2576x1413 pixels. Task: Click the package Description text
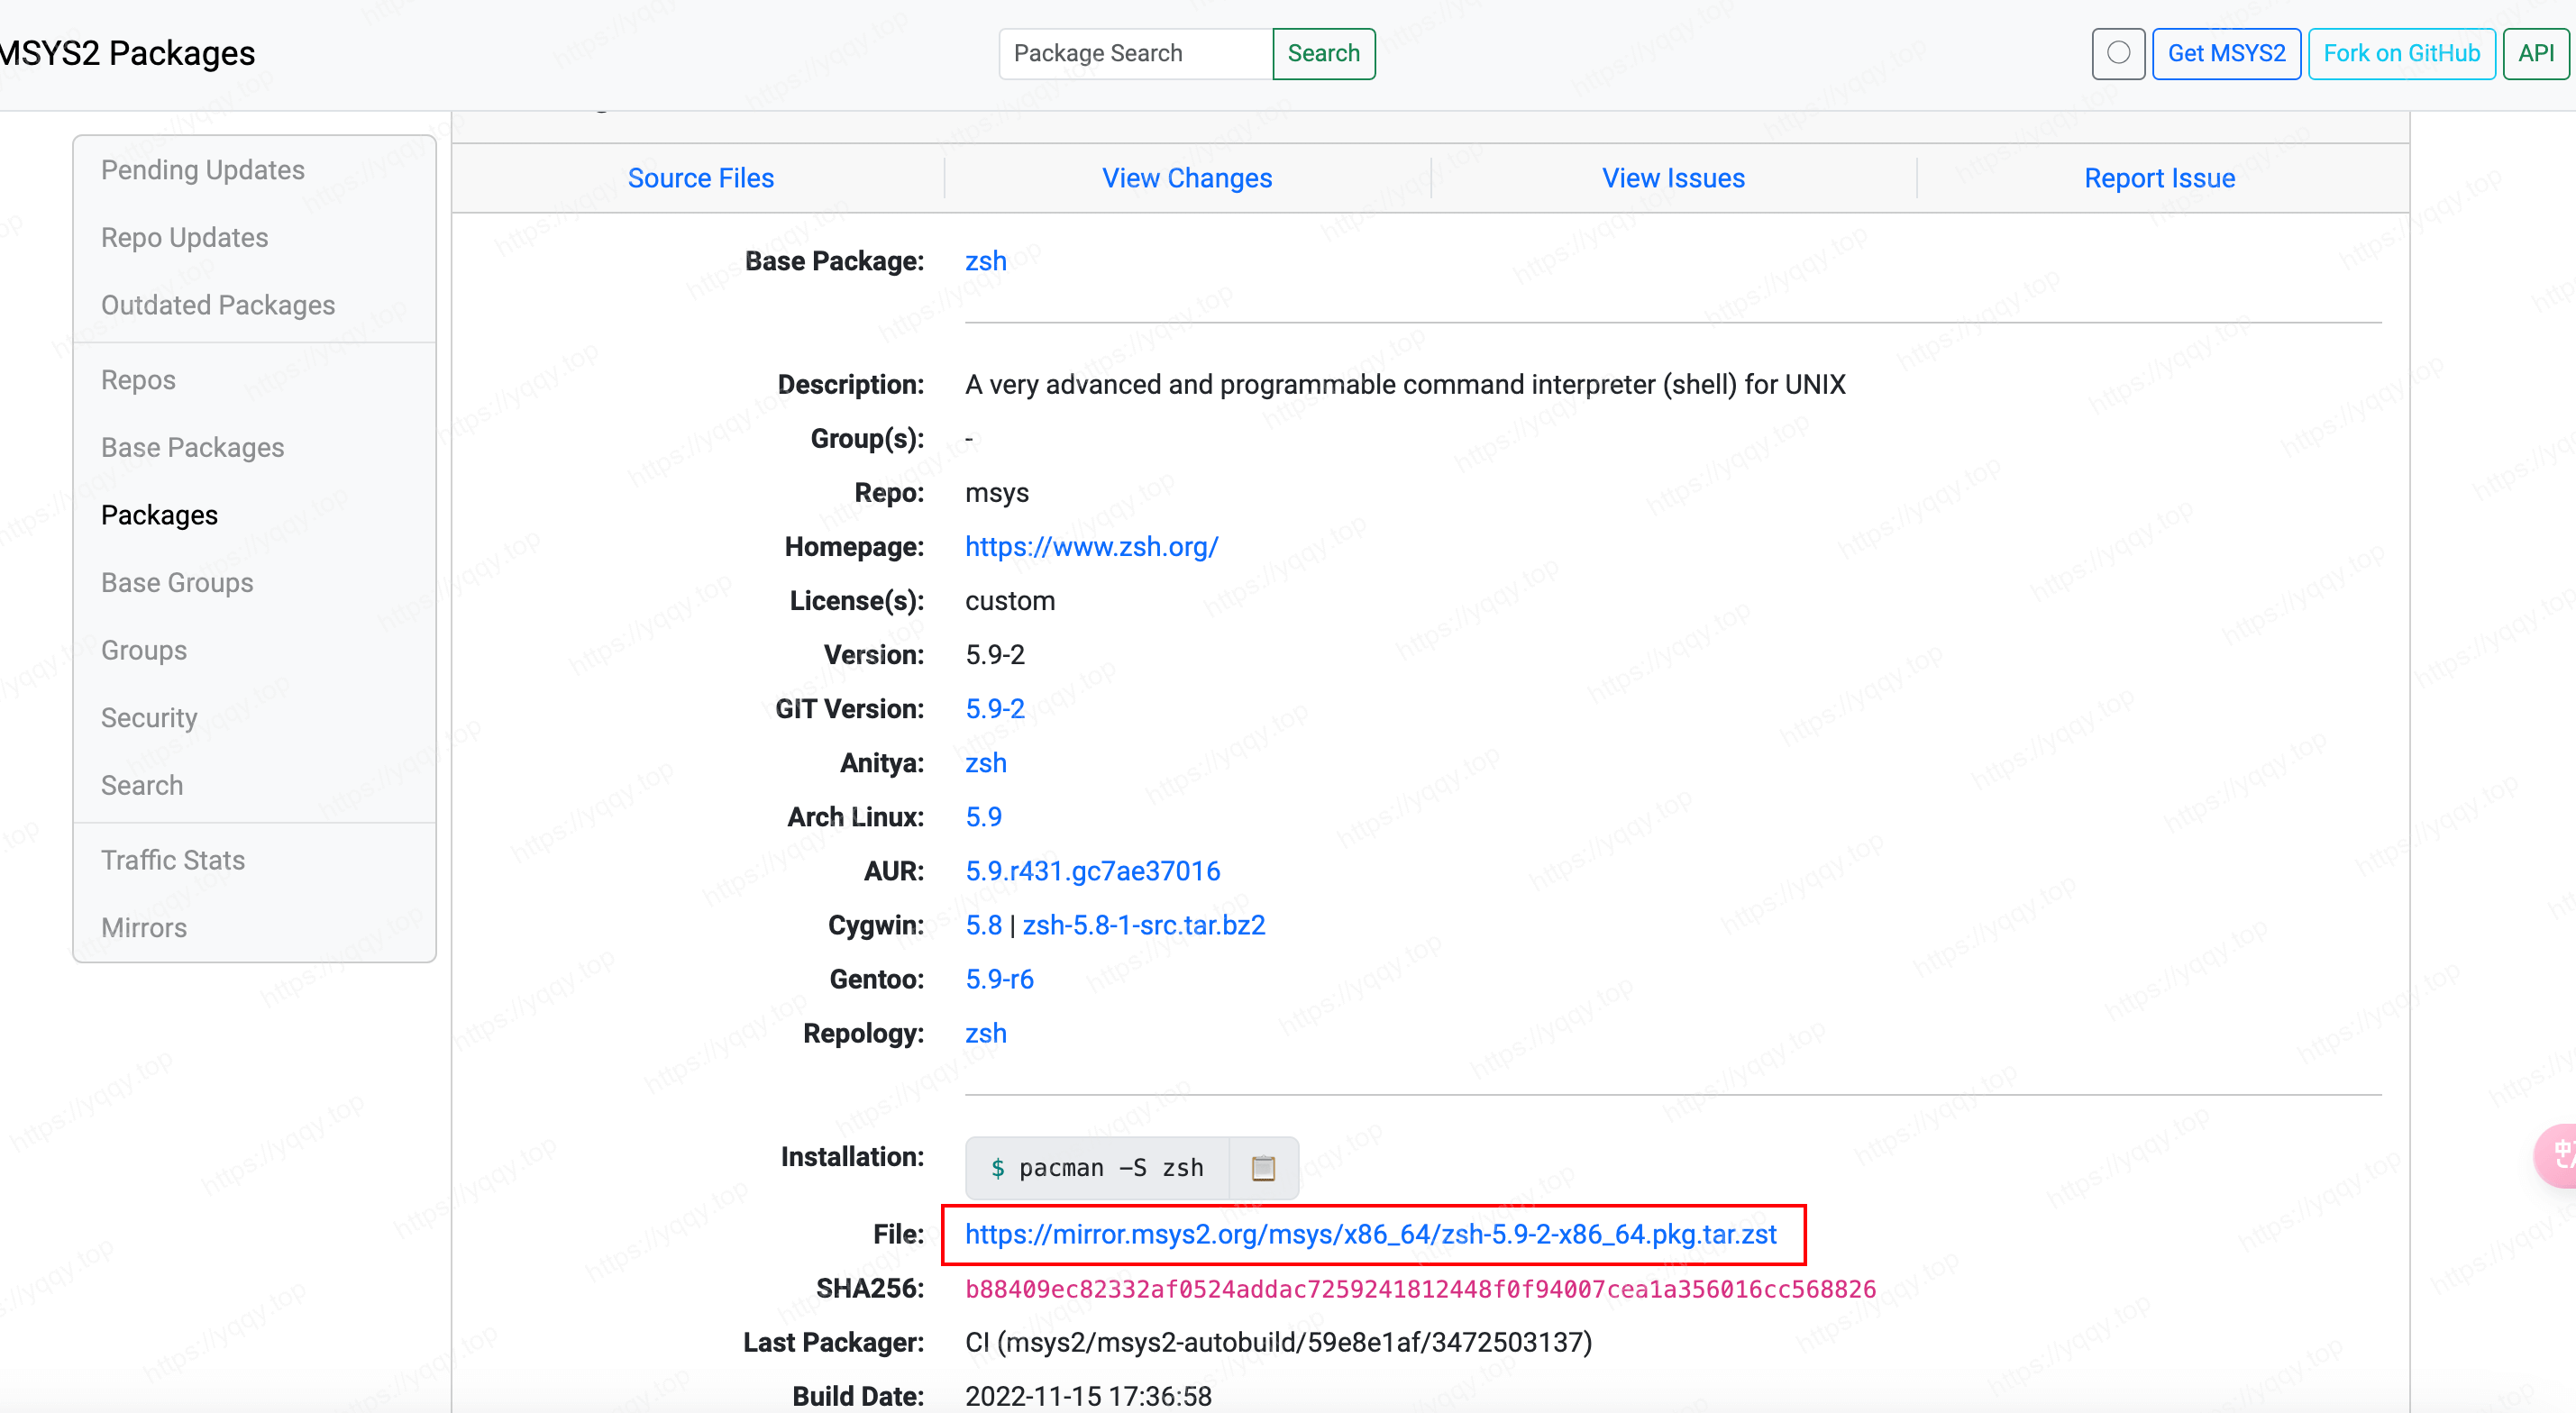1405,385
